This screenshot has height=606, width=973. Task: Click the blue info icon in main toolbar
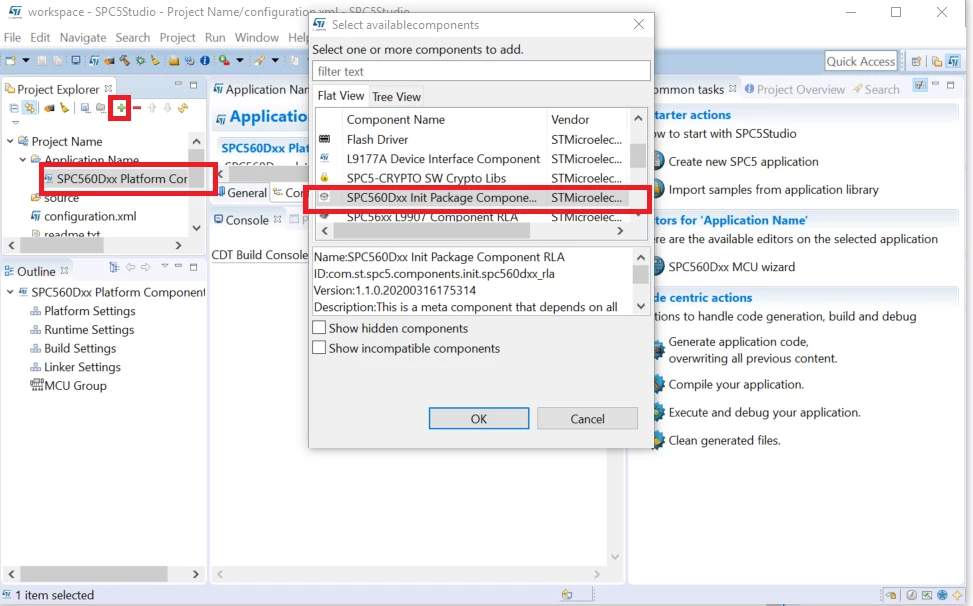click(205, 61)
